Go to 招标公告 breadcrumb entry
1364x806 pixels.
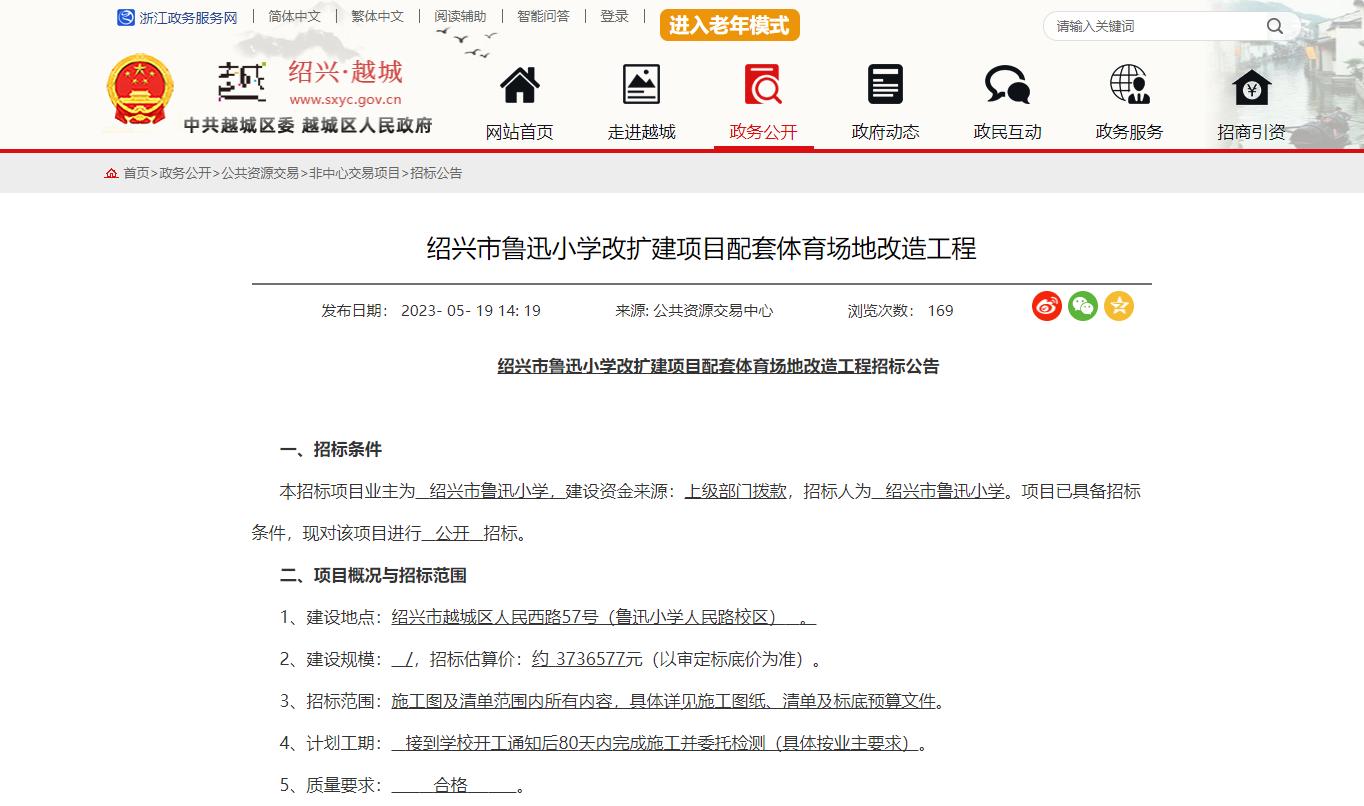438,172
